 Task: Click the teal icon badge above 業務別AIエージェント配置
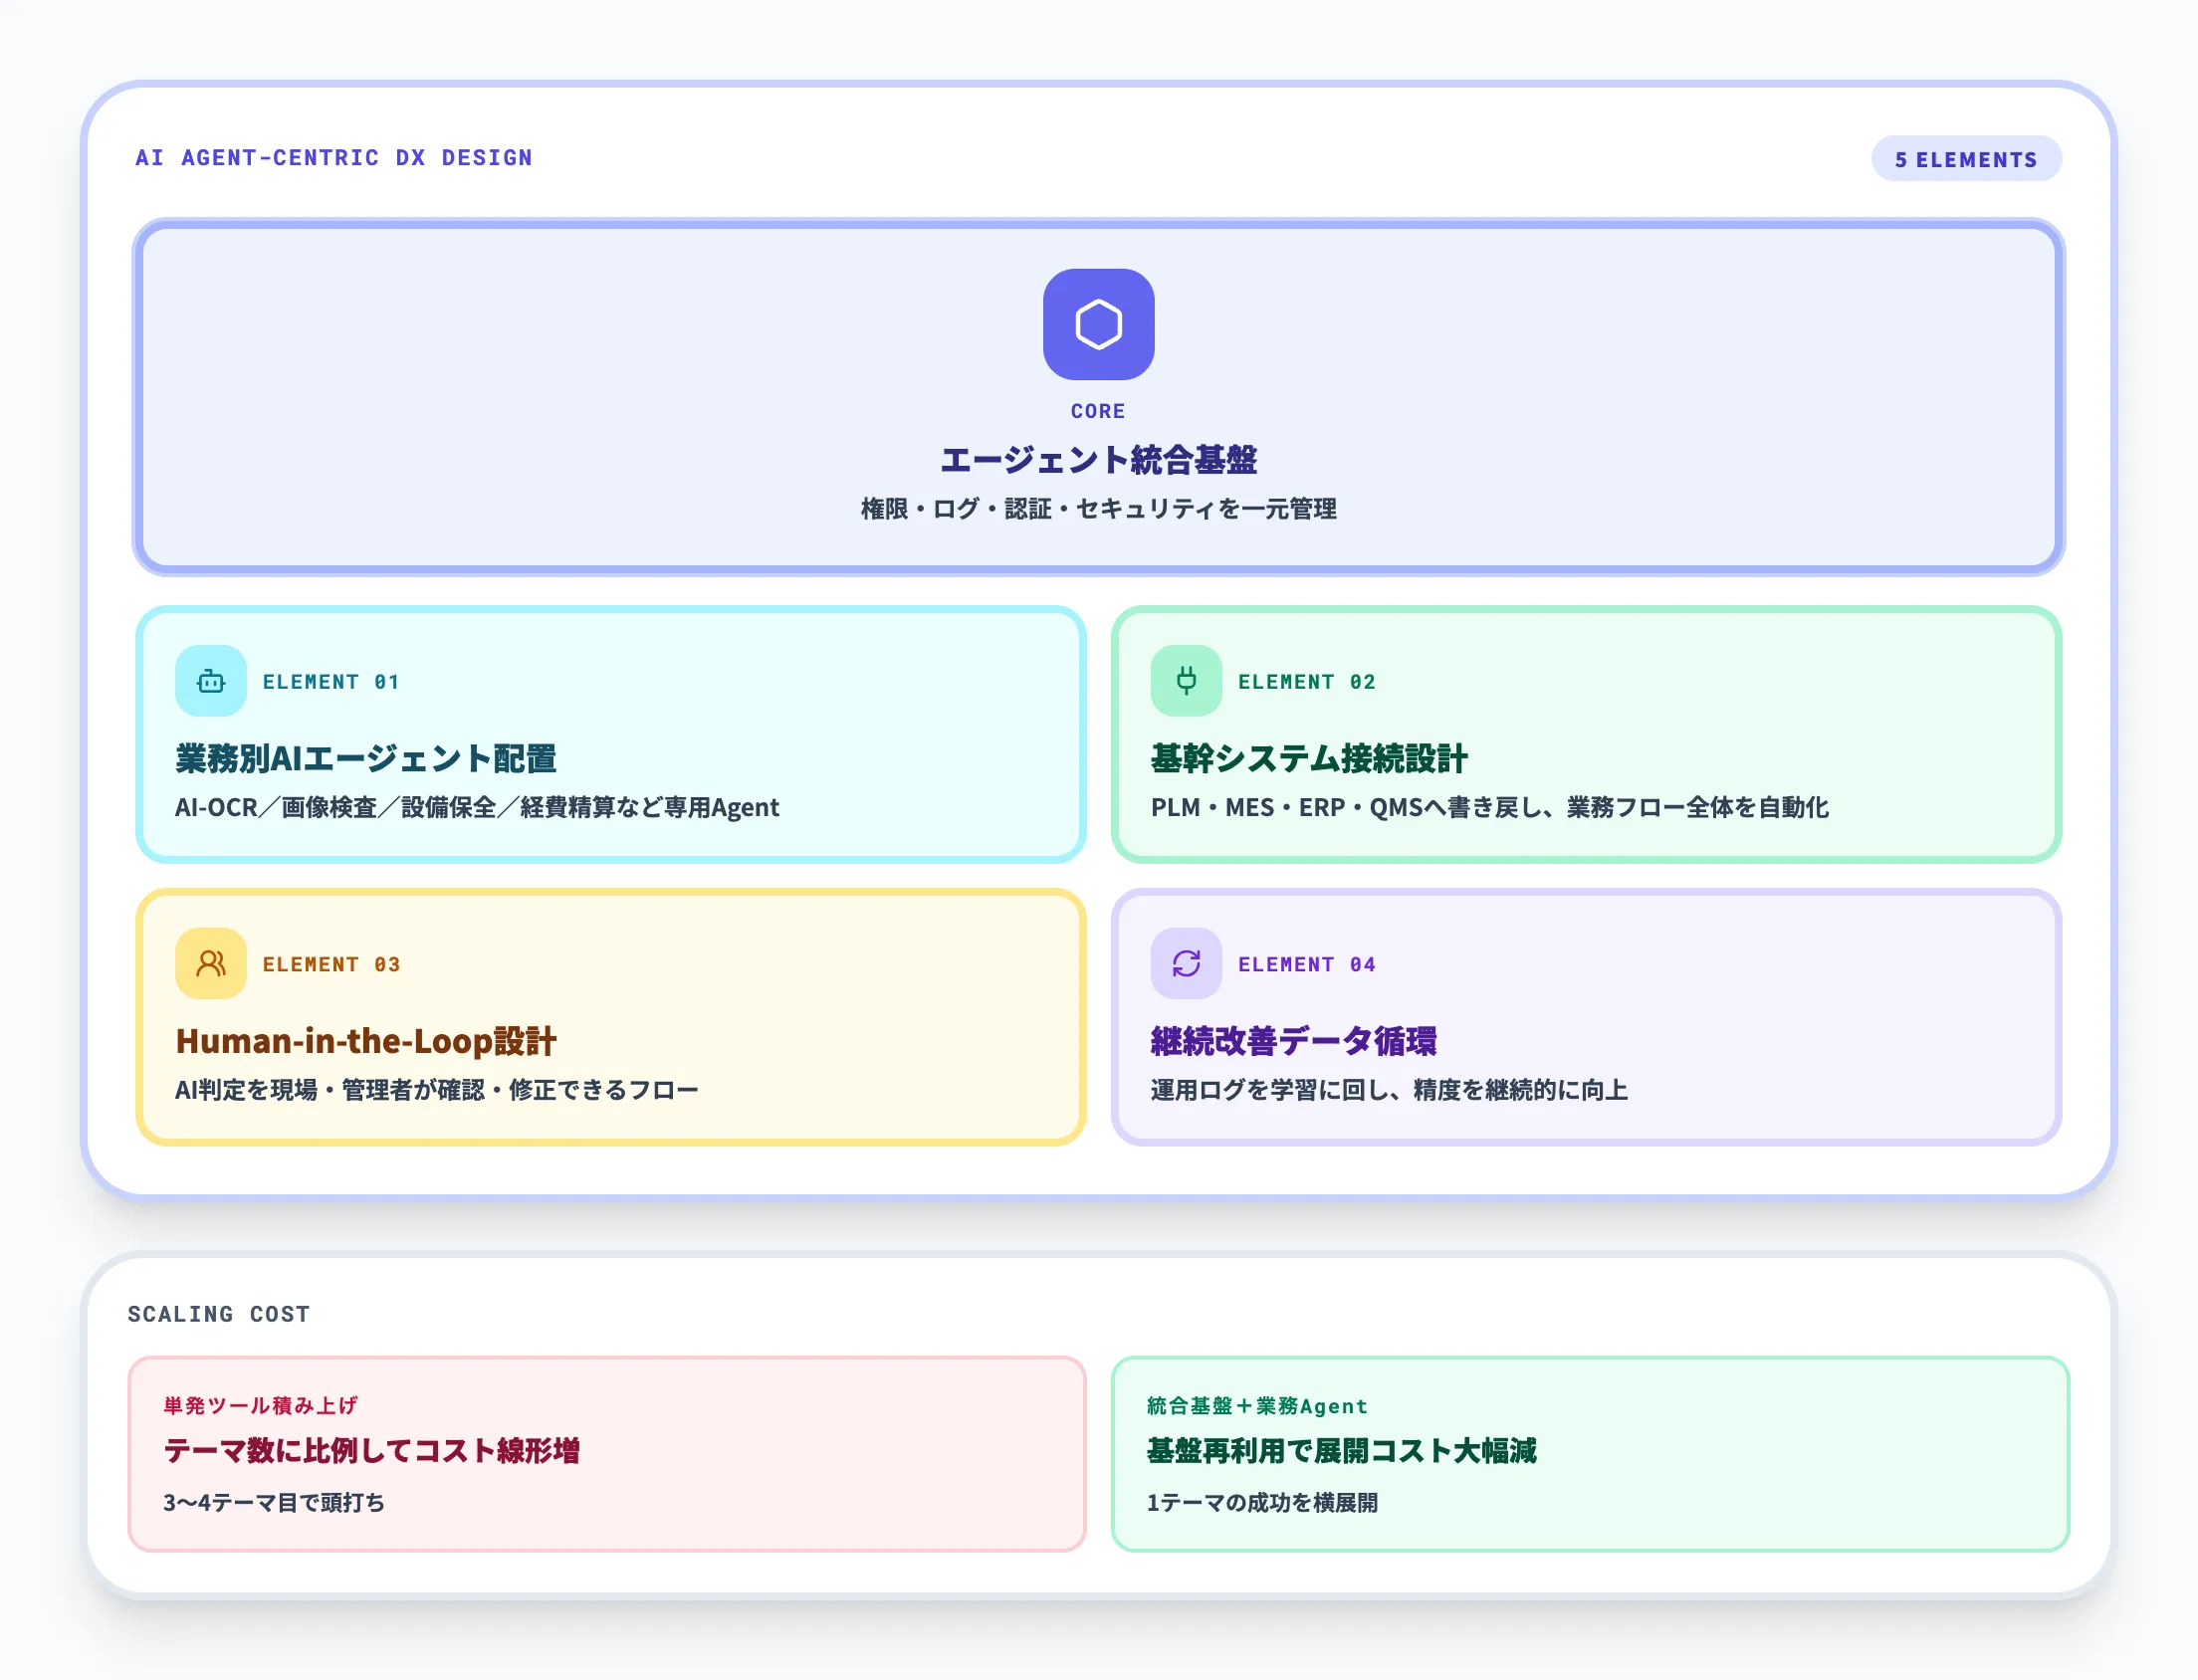pyautogui.click(x=210, y=680)
